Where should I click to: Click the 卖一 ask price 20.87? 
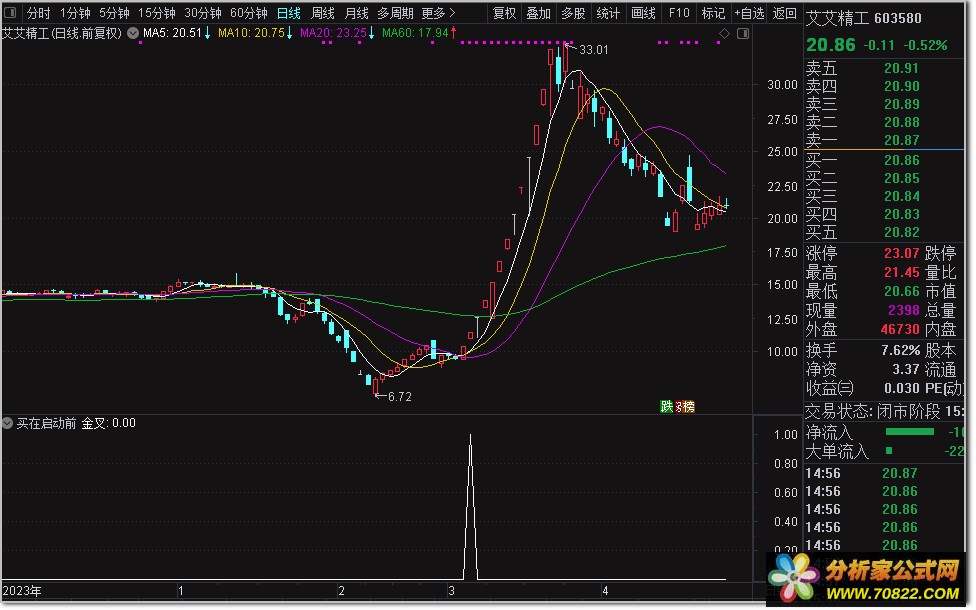901,141
